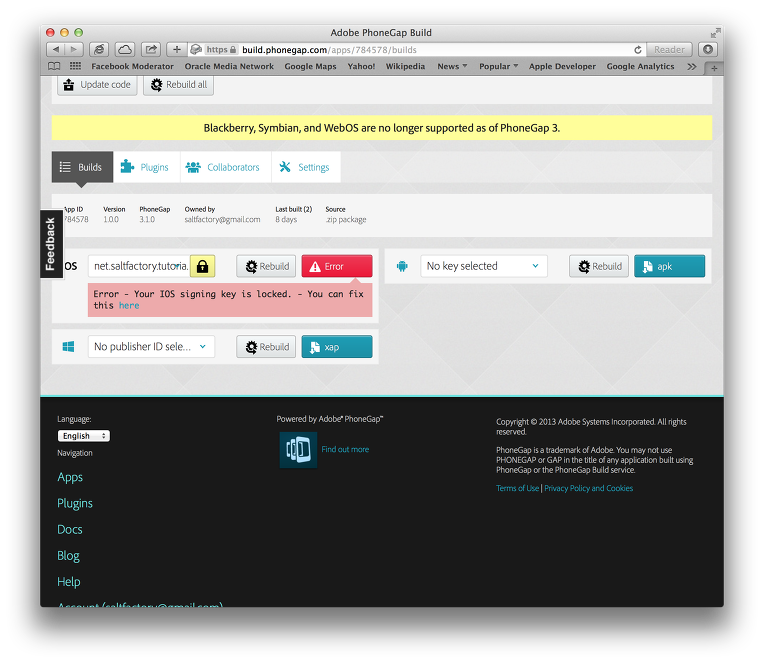The height and width of the screenshot is (663, 764).
Task: Open a new tab with plus icon
Action: click(x=714, y=68)
